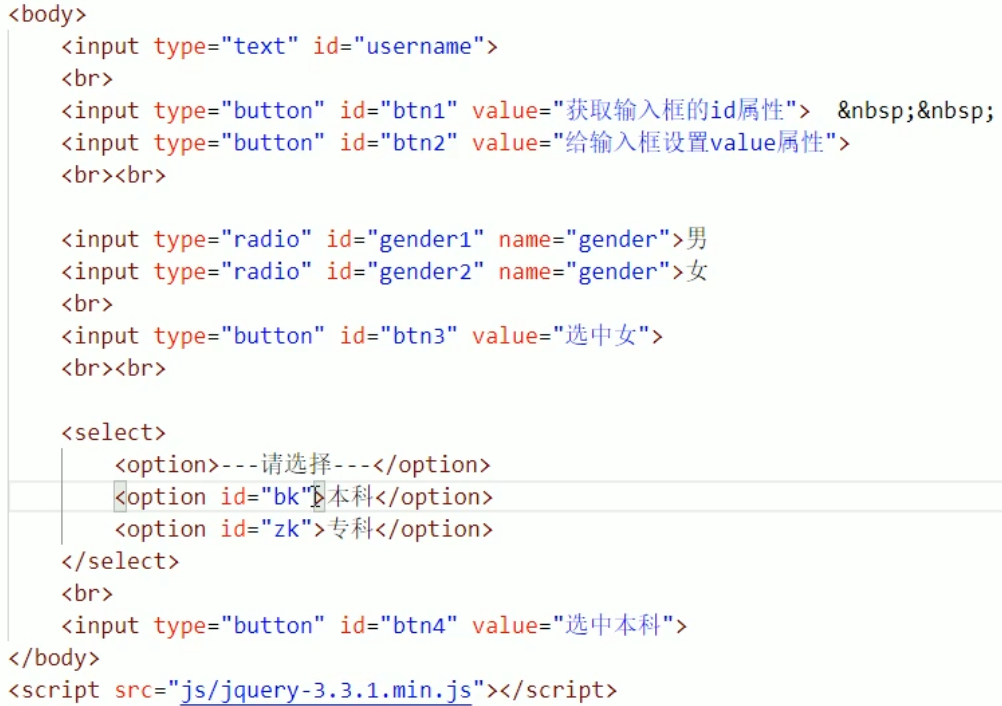Click the type value "text"
This screenshot has height=706, width=1002.
259,46
